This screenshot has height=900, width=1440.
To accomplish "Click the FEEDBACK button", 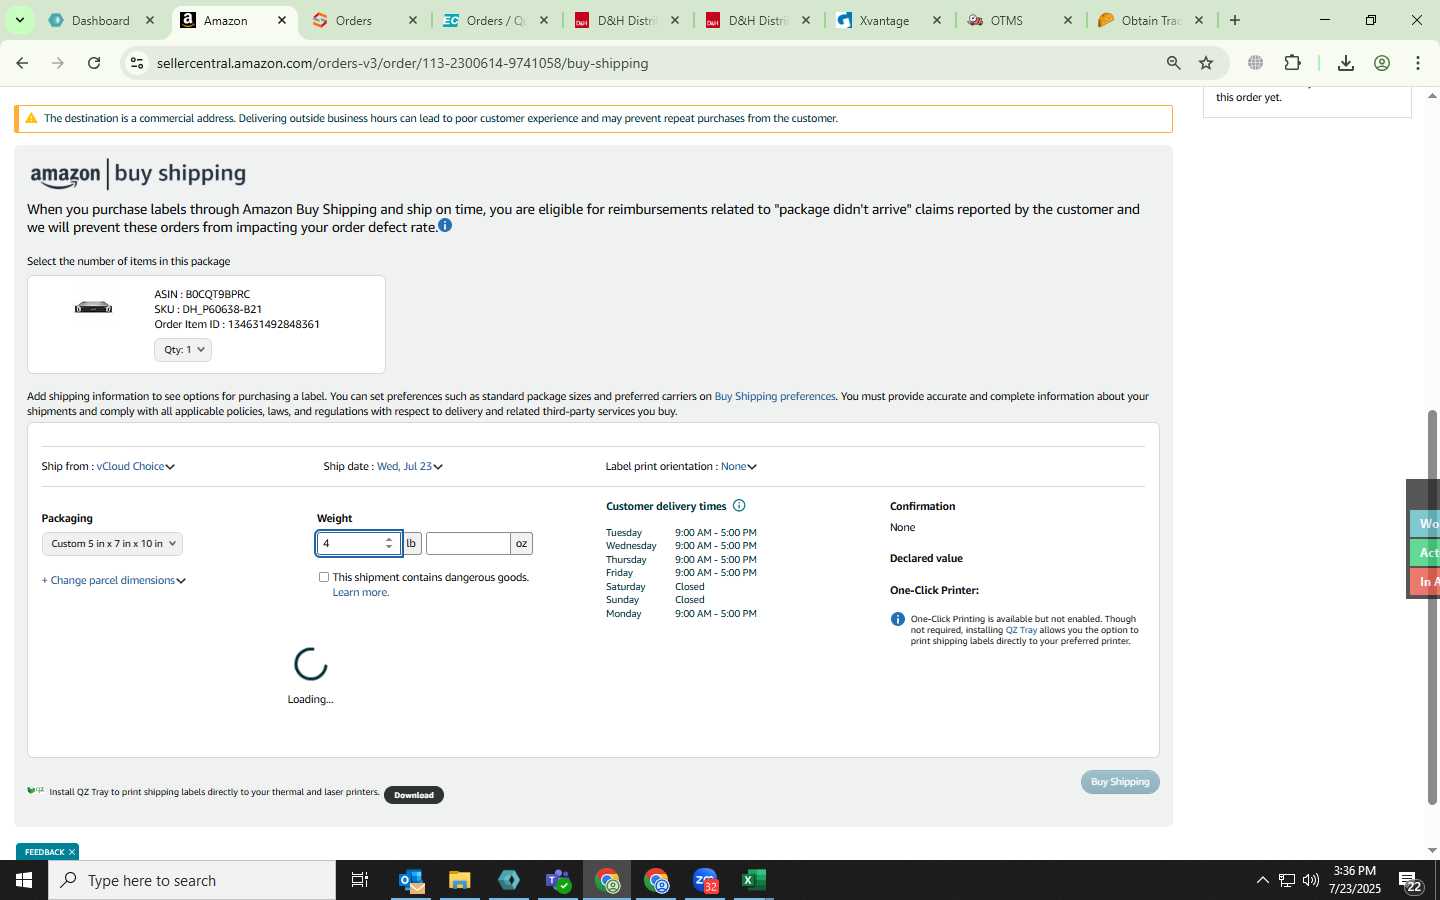I will [44, 852].
